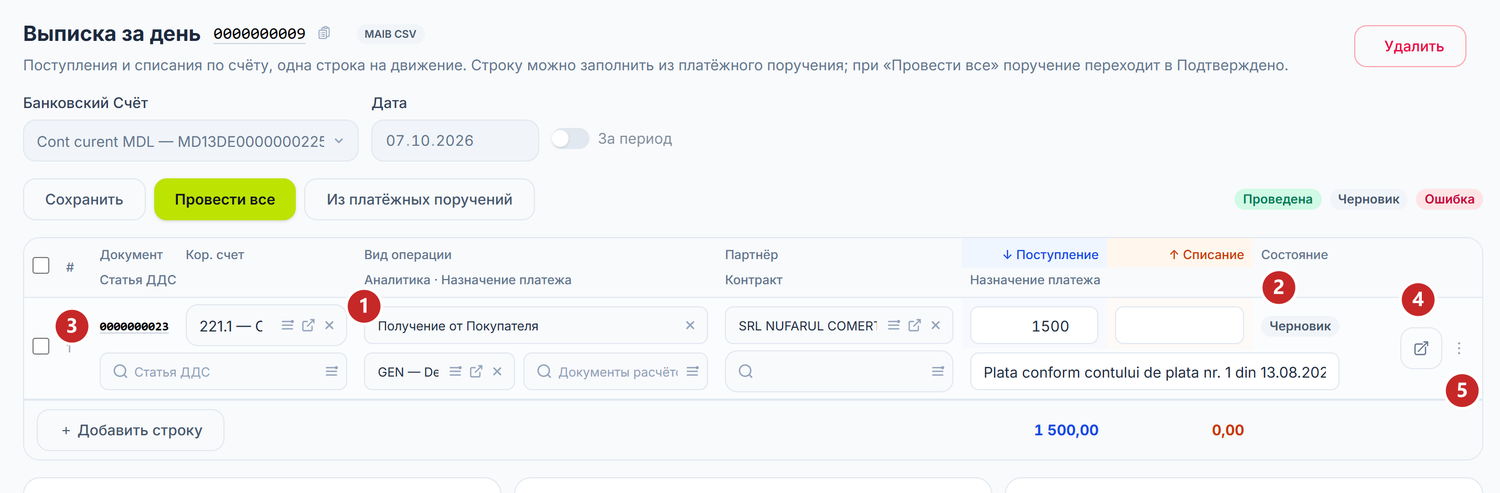Click the Черновик status in row 0000000023
The height and width of the screenshot is (493, 1500).
[1300, 325]
